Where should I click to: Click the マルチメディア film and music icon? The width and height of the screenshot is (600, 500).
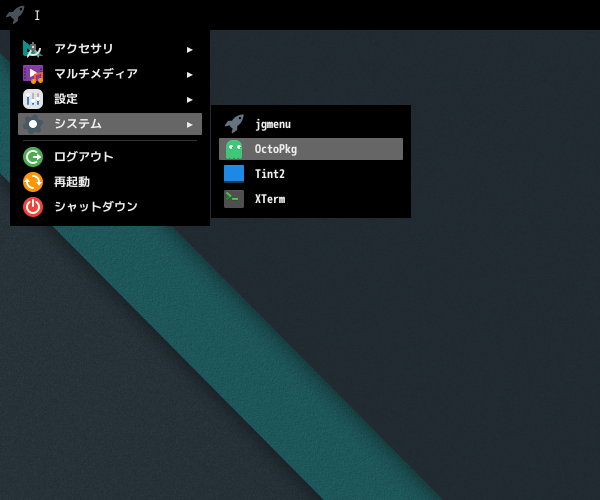coord(33,74)
